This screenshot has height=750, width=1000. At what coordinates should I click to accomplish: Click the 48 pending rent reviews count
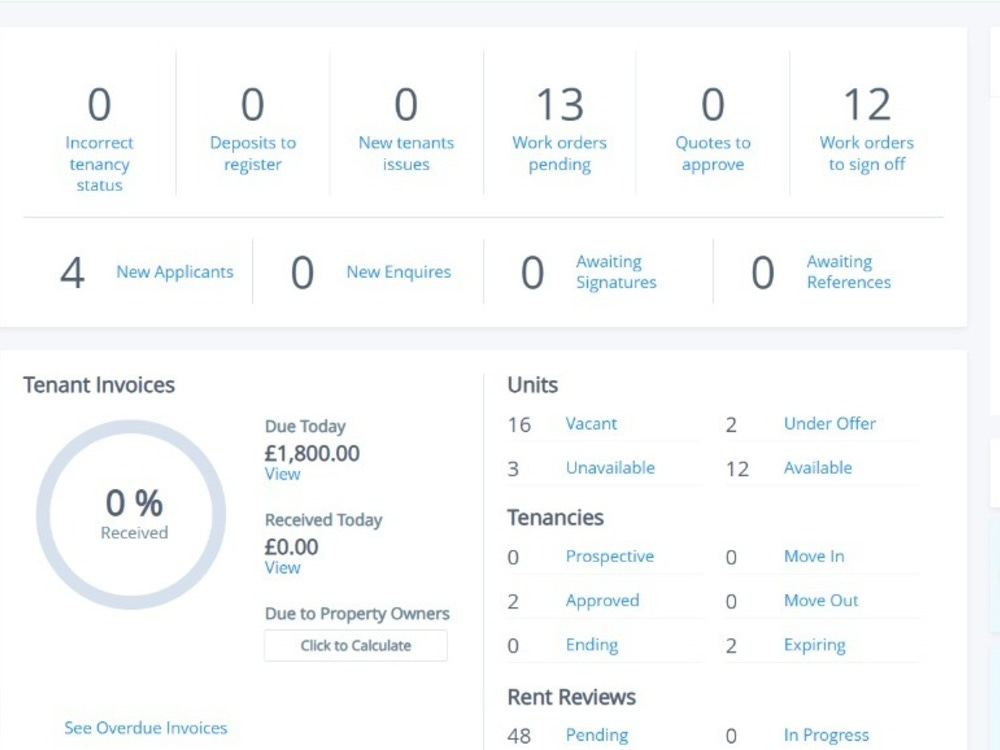click(x=519, y=736)
